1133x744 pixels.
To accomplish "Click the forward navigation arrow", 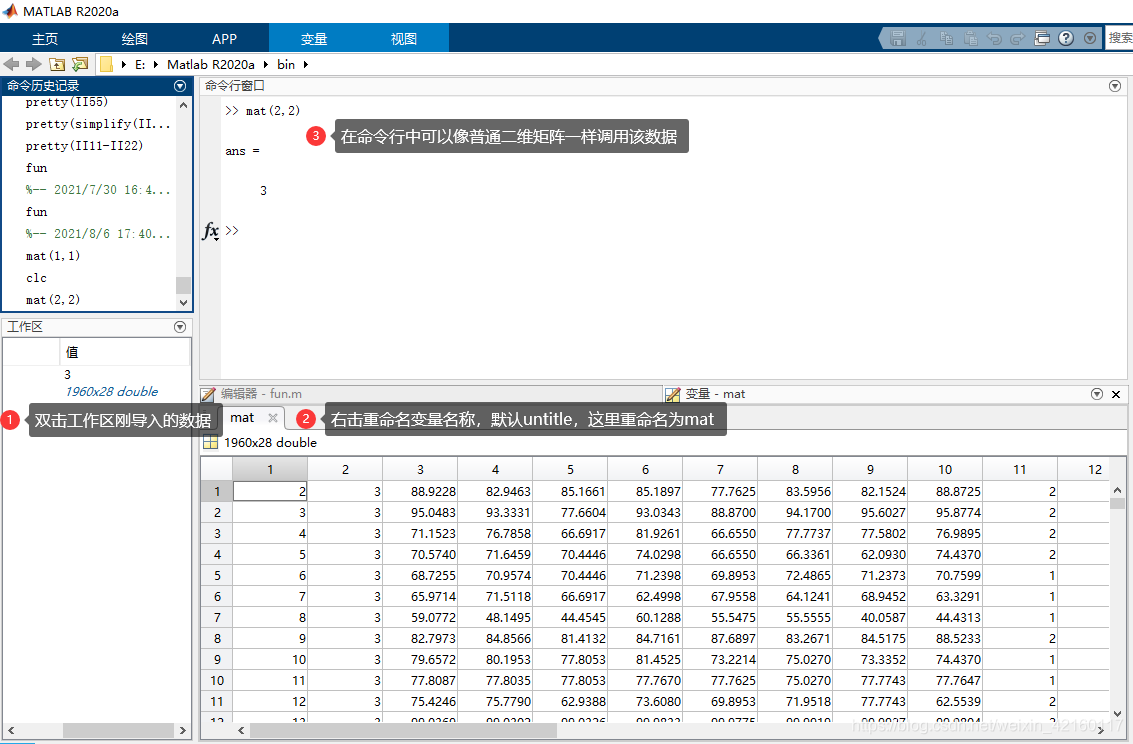I will (33, 64).
